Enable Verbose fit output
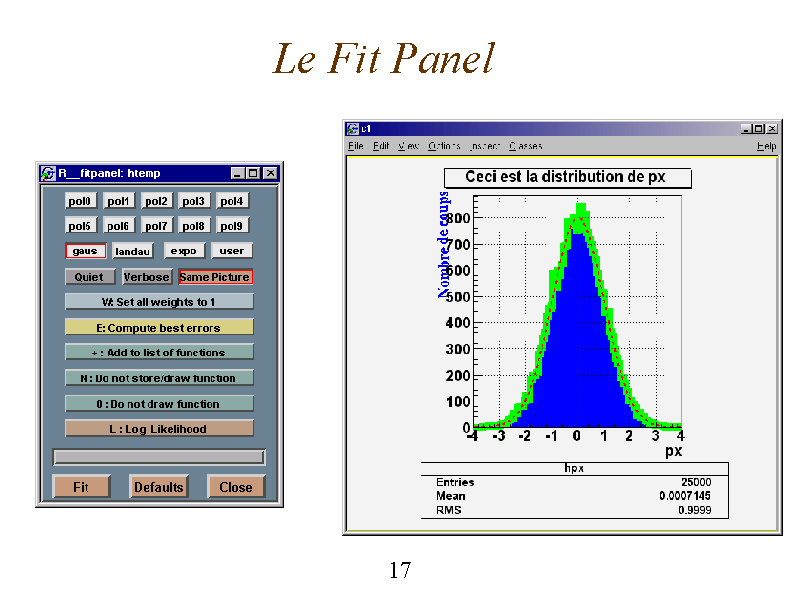 (147, 277)
